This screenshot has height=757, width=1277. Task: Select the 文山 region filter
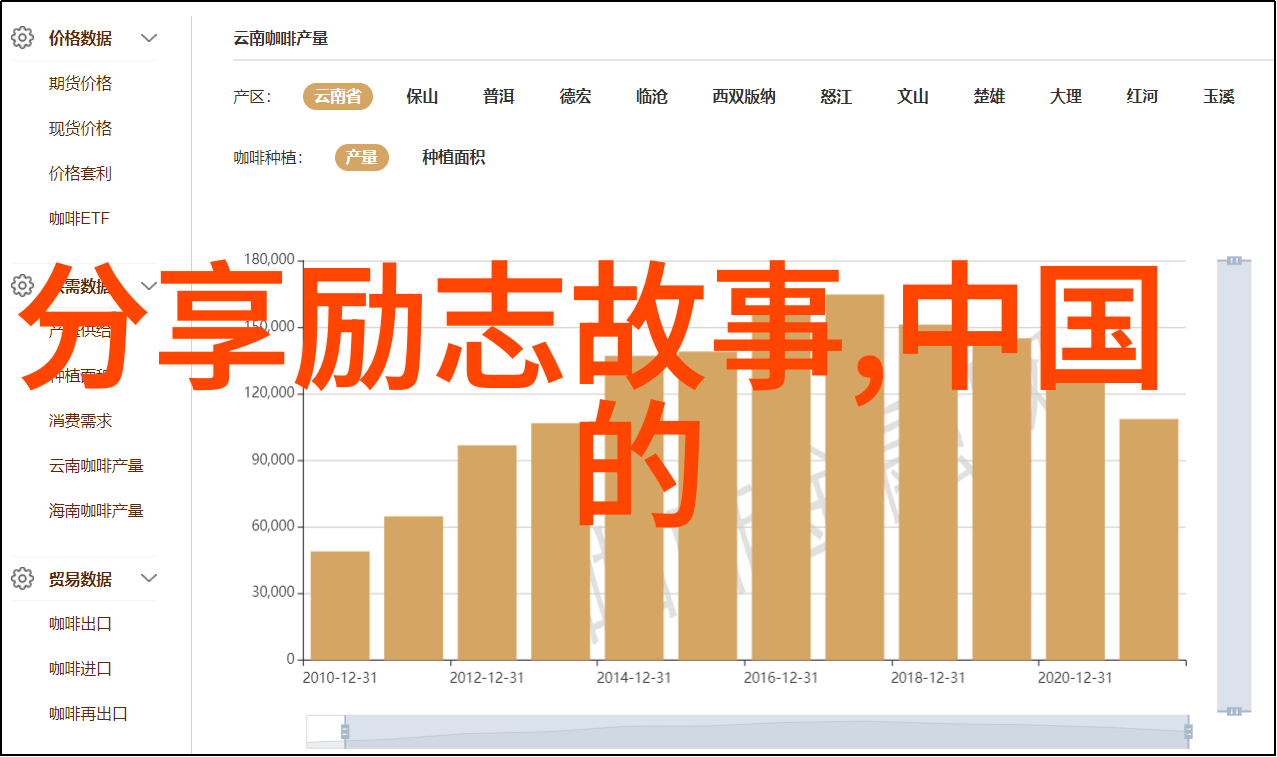click(x=913, y=97)
